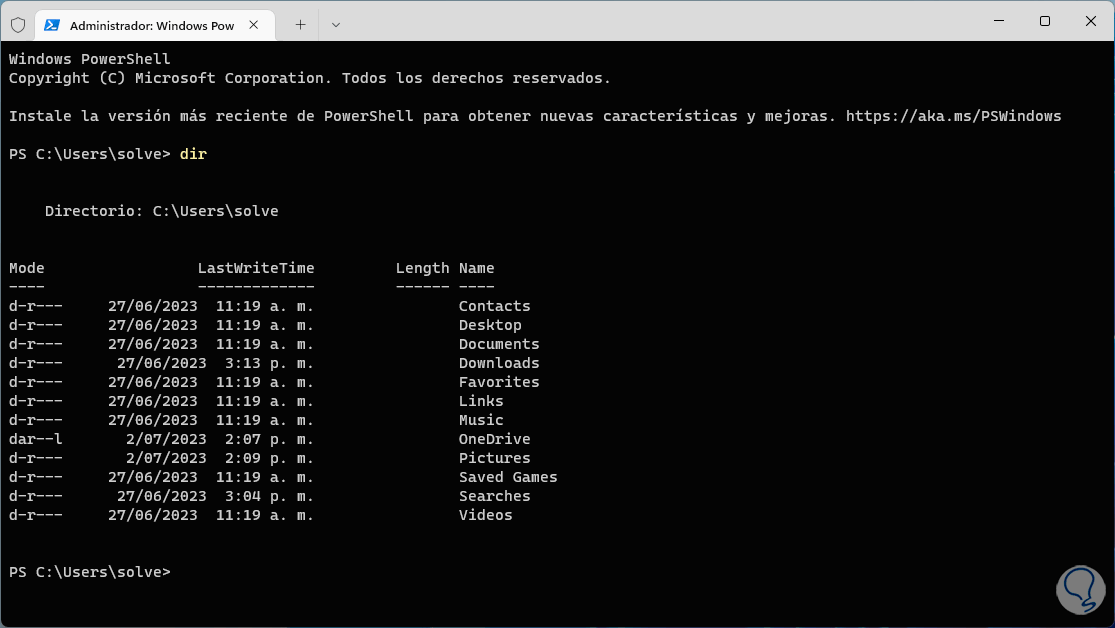1115x628 pixels.
Task: Click the '3:13 p. m.' time for Downloads
Action: [269, 363]
